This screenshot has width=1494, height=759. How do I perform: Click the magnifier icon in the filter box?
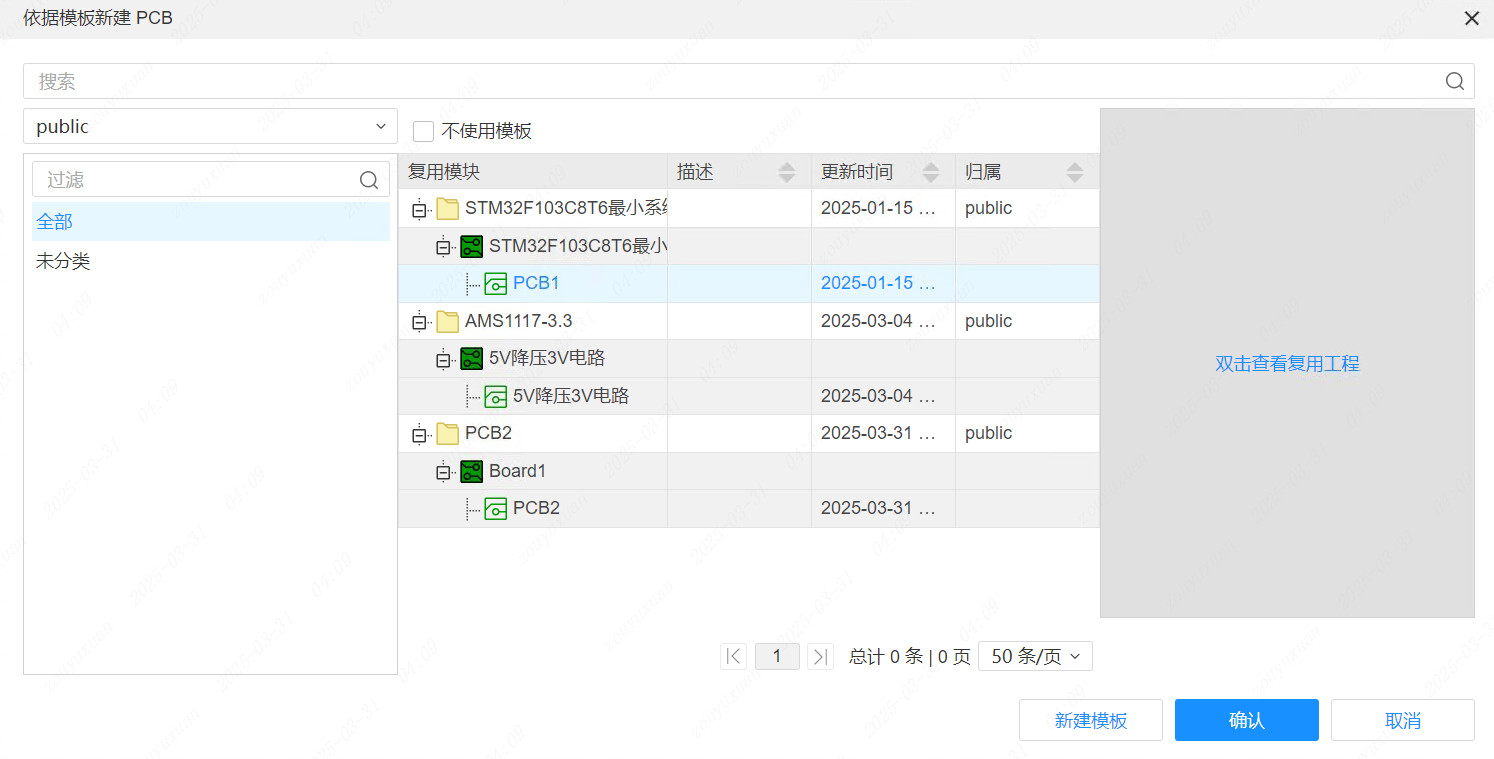click(x=368, y=179)
